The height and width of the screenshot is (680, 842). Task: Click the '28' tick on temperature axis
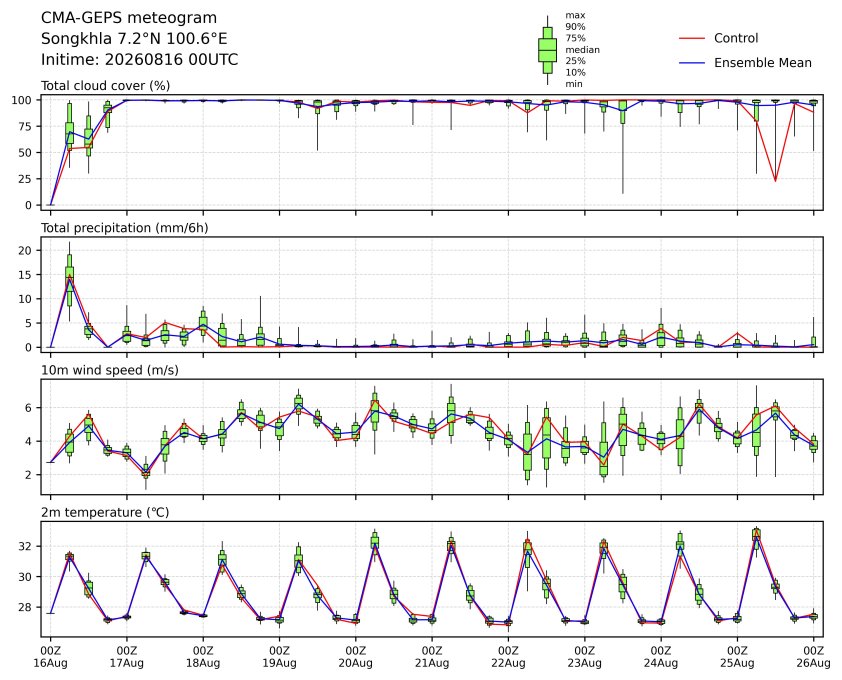25,607
